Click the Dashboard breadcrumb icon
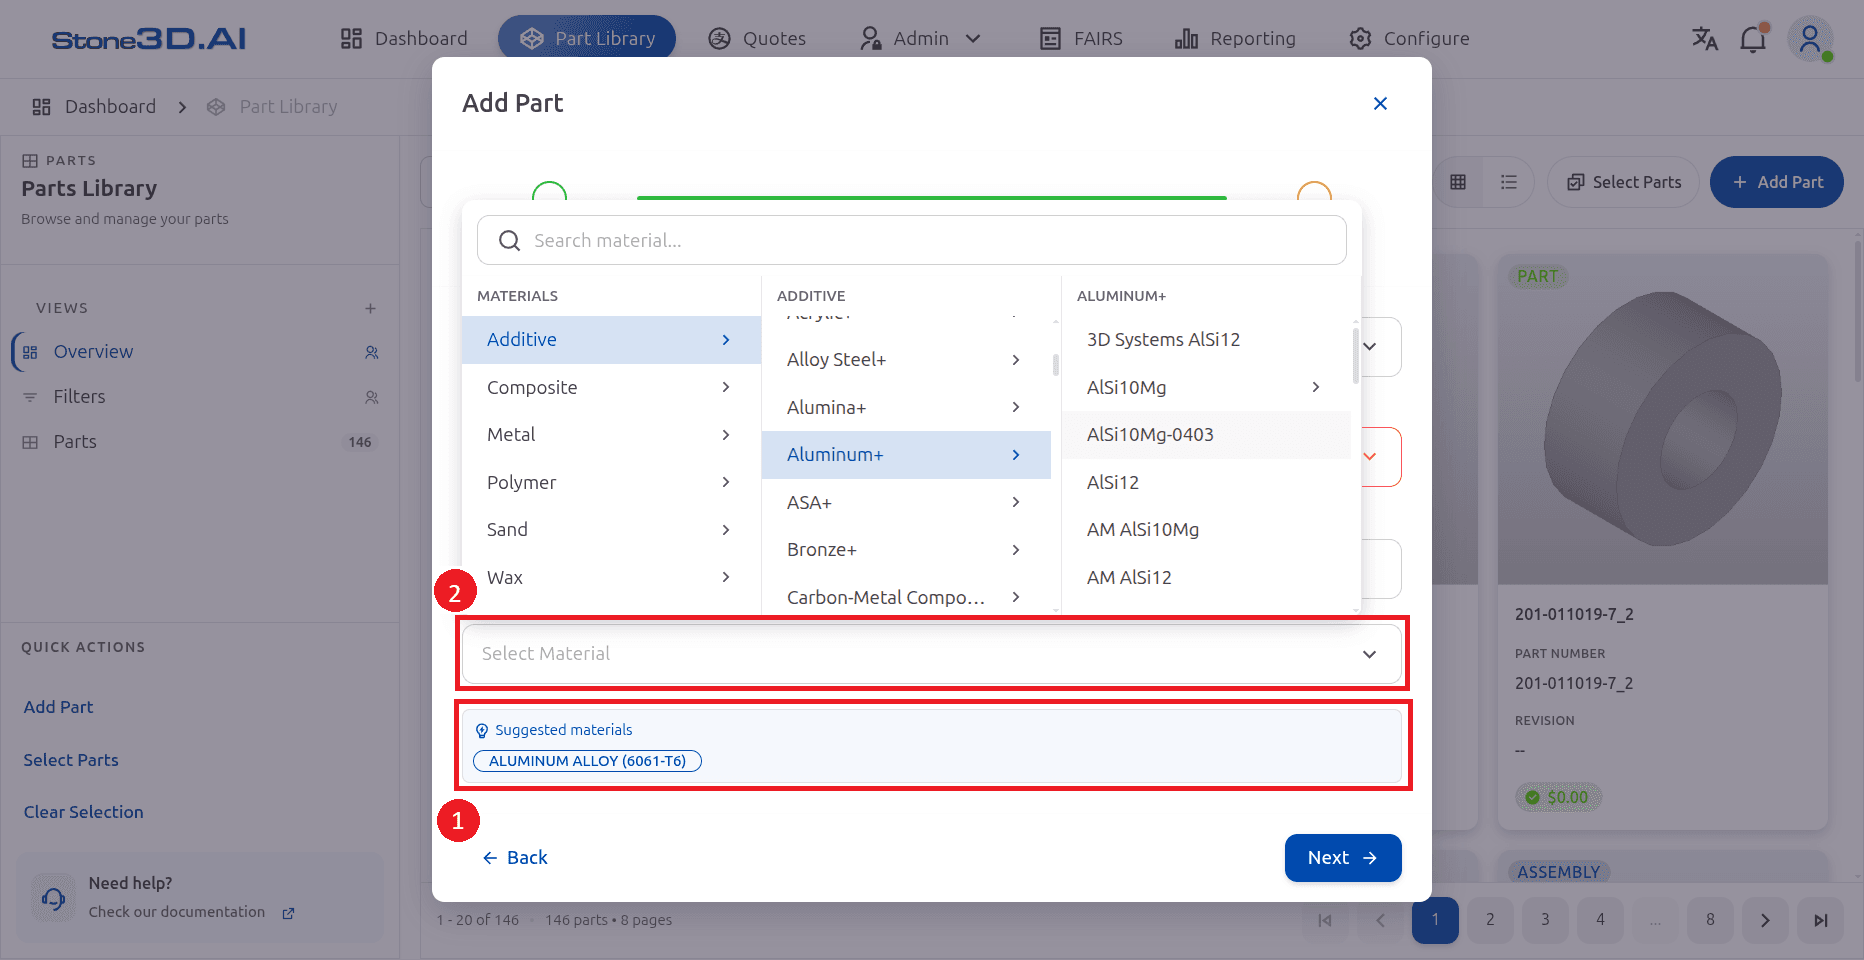 pyautogui.click(x=41, y=107)
